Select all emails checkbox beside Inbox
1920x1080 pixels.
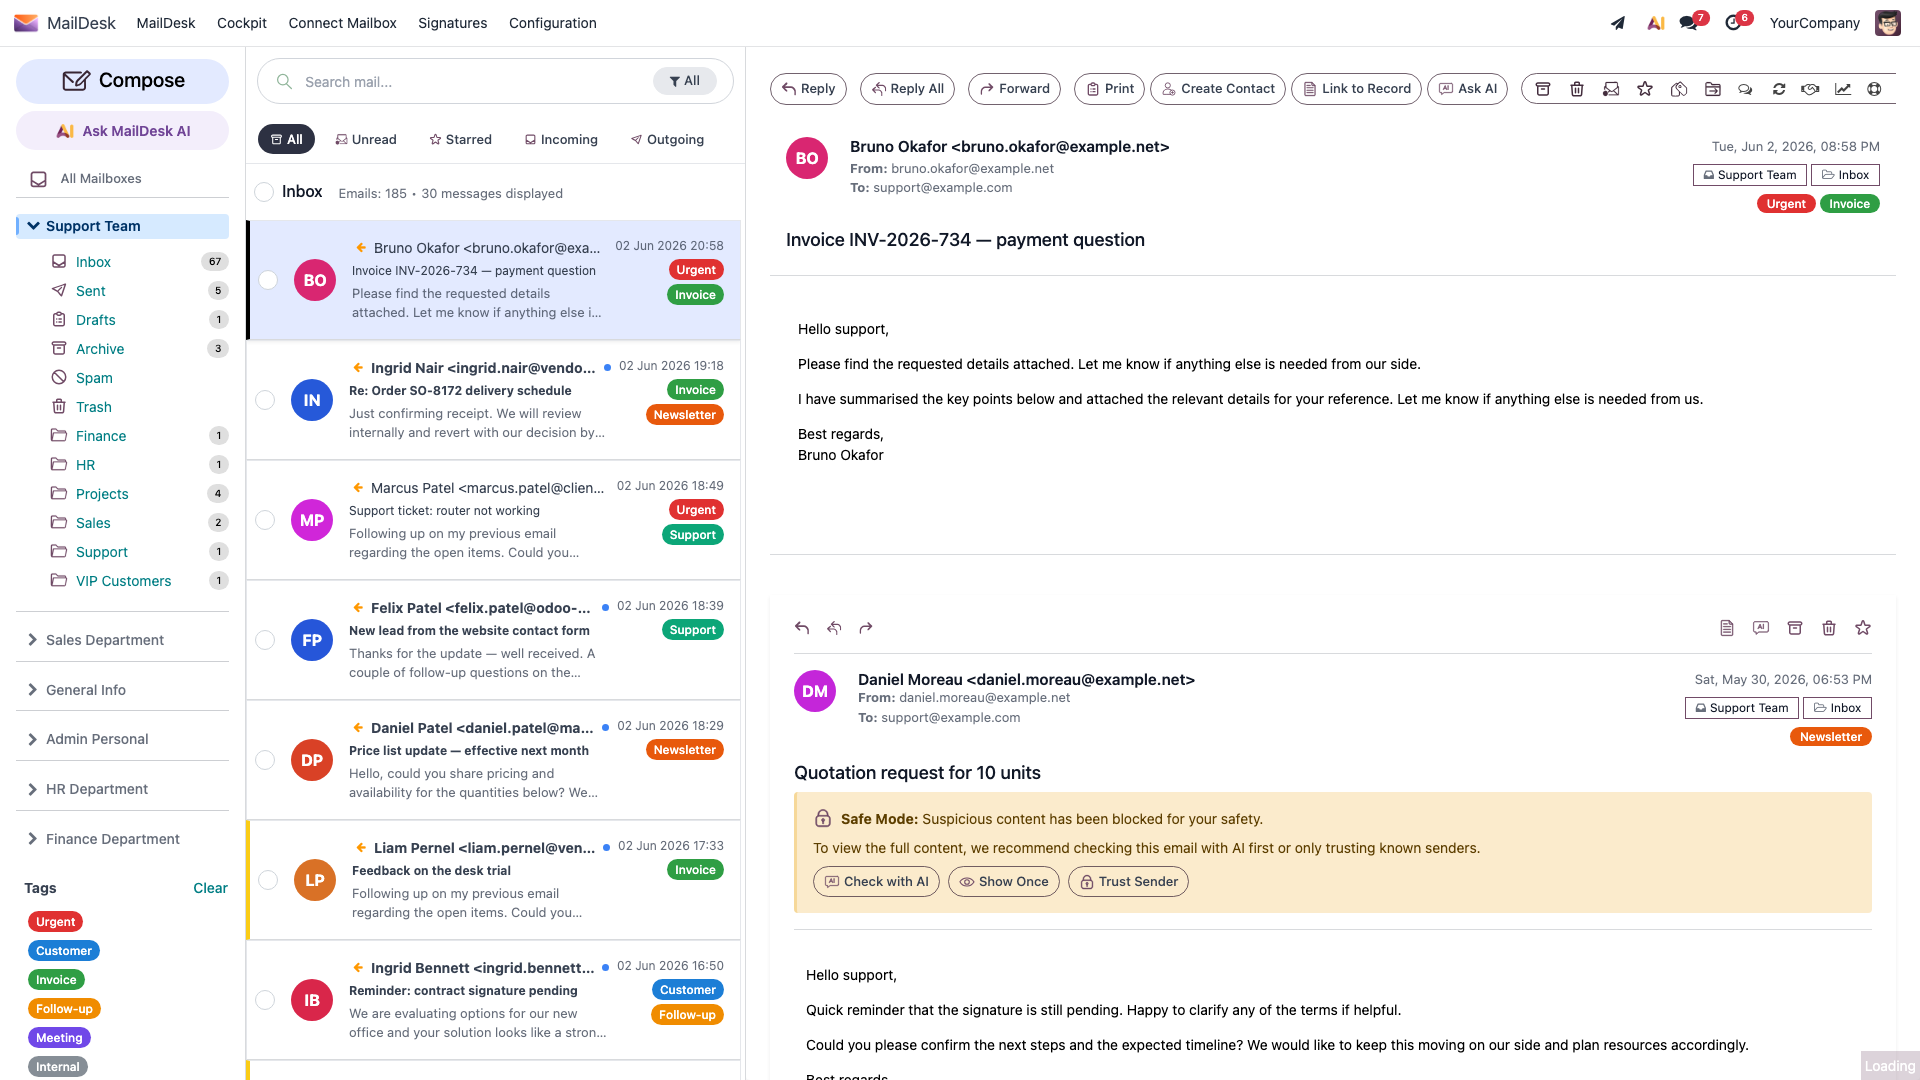pyautogui.click(x=264, y=192)
